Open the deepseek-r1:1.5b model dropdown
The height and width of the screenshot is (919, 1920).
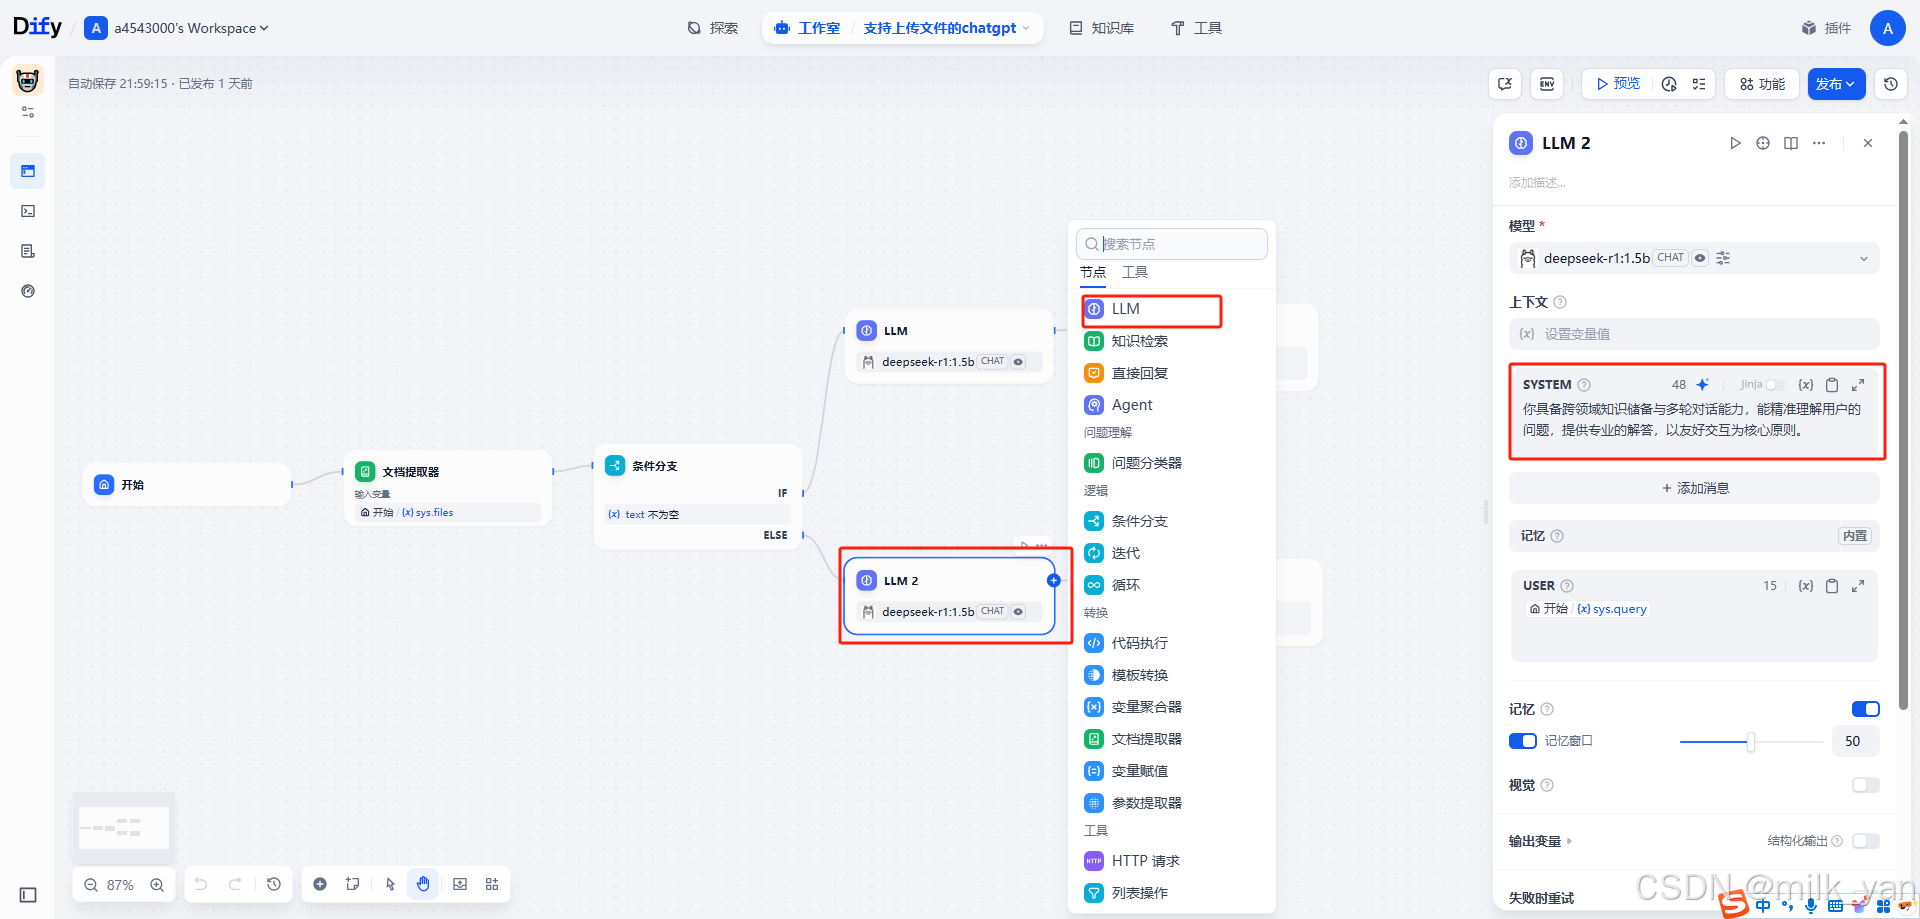pyautogui.click(x=1694, y=258)
